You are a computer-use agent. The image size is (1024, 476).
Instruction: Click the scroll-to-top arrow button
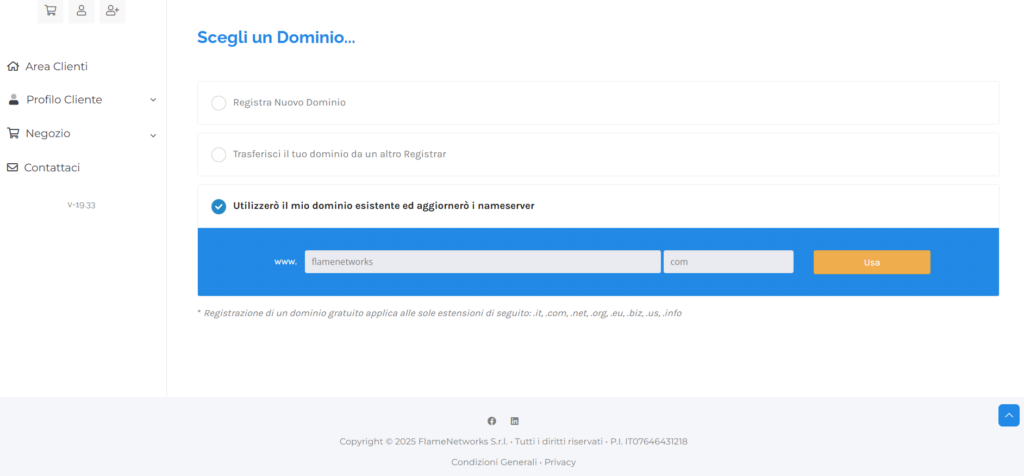tap(1008, 415)
